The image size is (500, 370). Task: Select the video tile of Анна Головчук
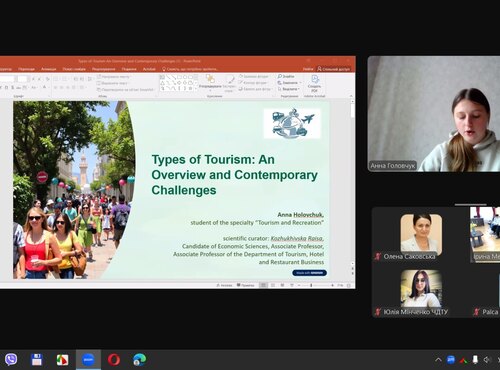coord(434,114)
